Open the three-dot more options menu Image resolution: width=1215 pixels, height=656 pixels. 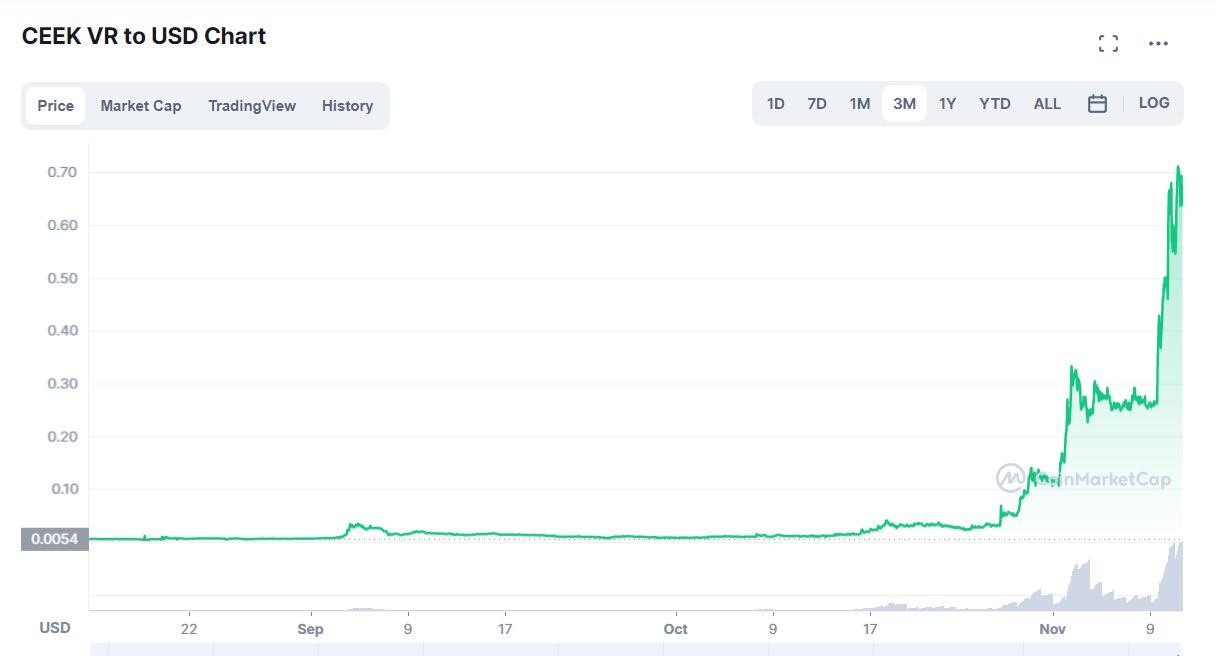[1158, 43]
